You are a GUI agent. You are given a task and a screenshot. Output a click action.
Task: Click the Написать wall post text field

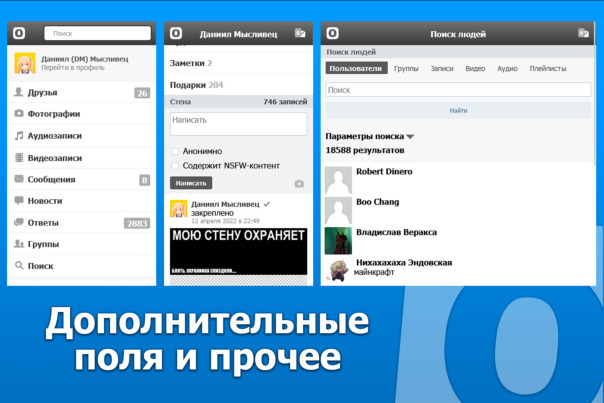(238, 124)
